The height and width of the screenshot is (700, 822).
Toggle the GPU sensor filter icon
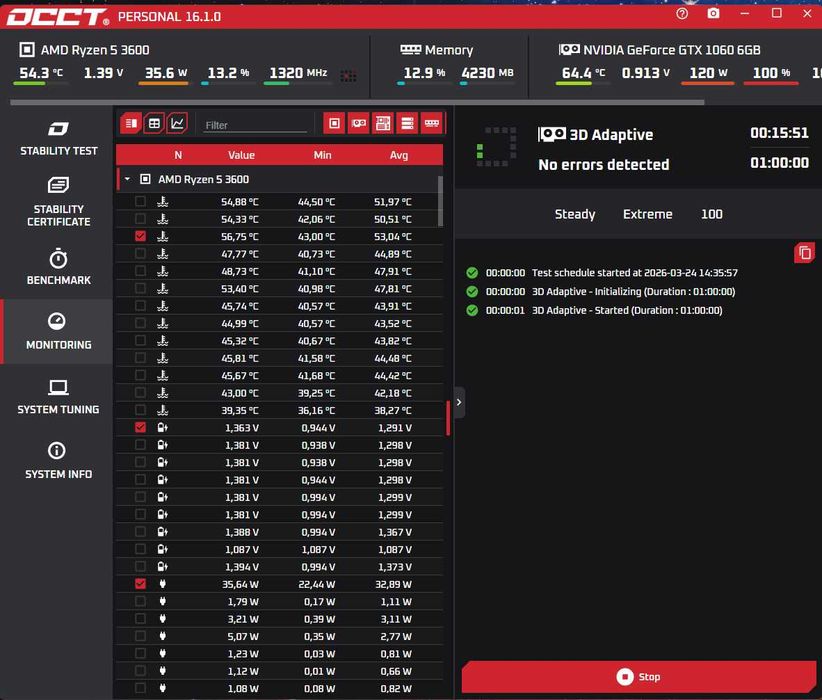[359, 124]
